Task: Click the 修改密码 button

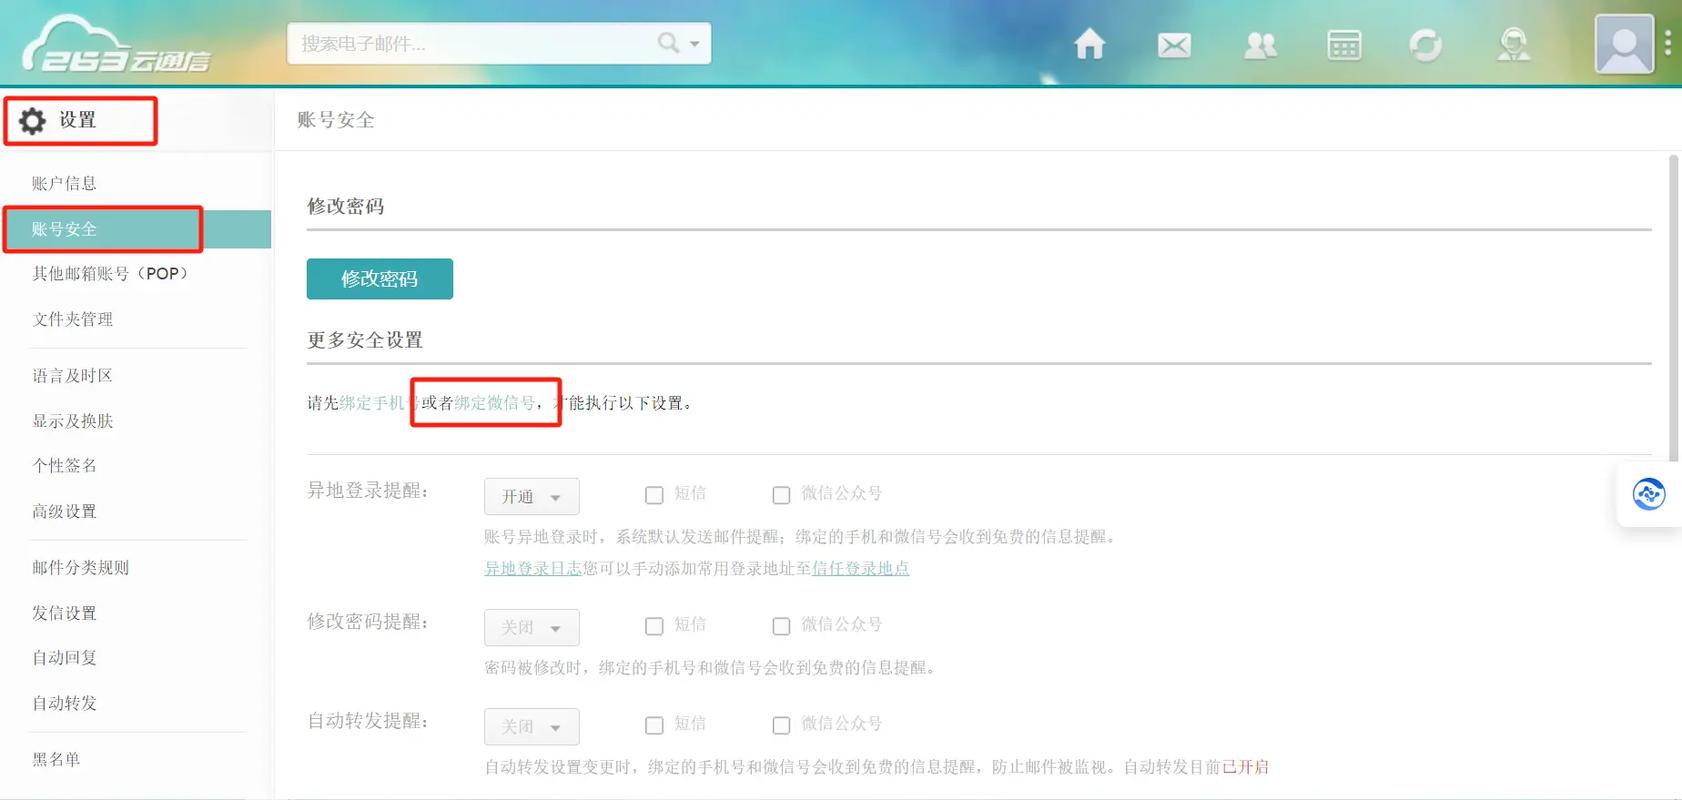Action: [380, 279]
